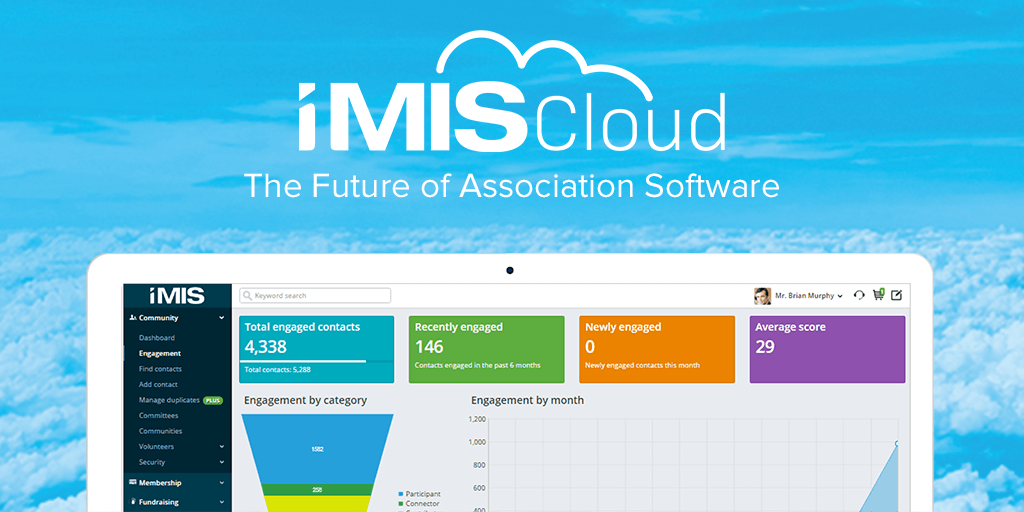This screenshot has height=512, width=1024.
Task: Focus the Keyword search field
Action: [315, 296]
